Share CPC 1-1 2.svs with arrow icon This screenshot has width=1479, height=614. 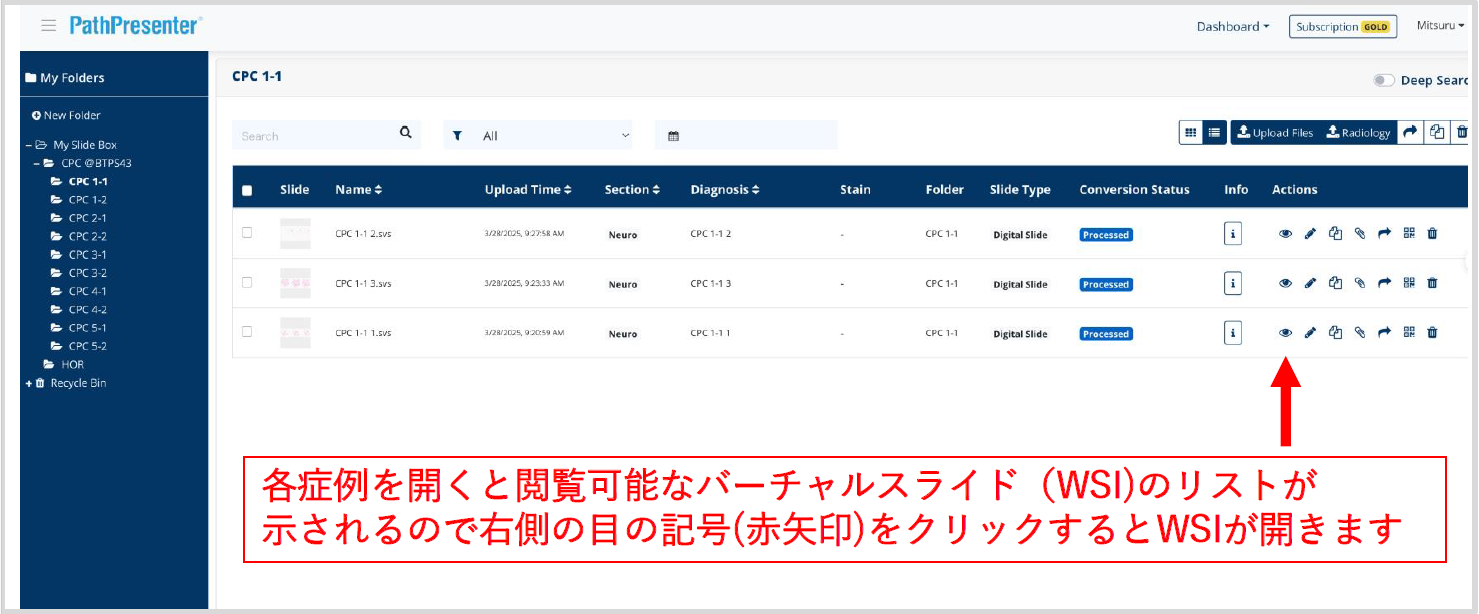click(1385, 234)
